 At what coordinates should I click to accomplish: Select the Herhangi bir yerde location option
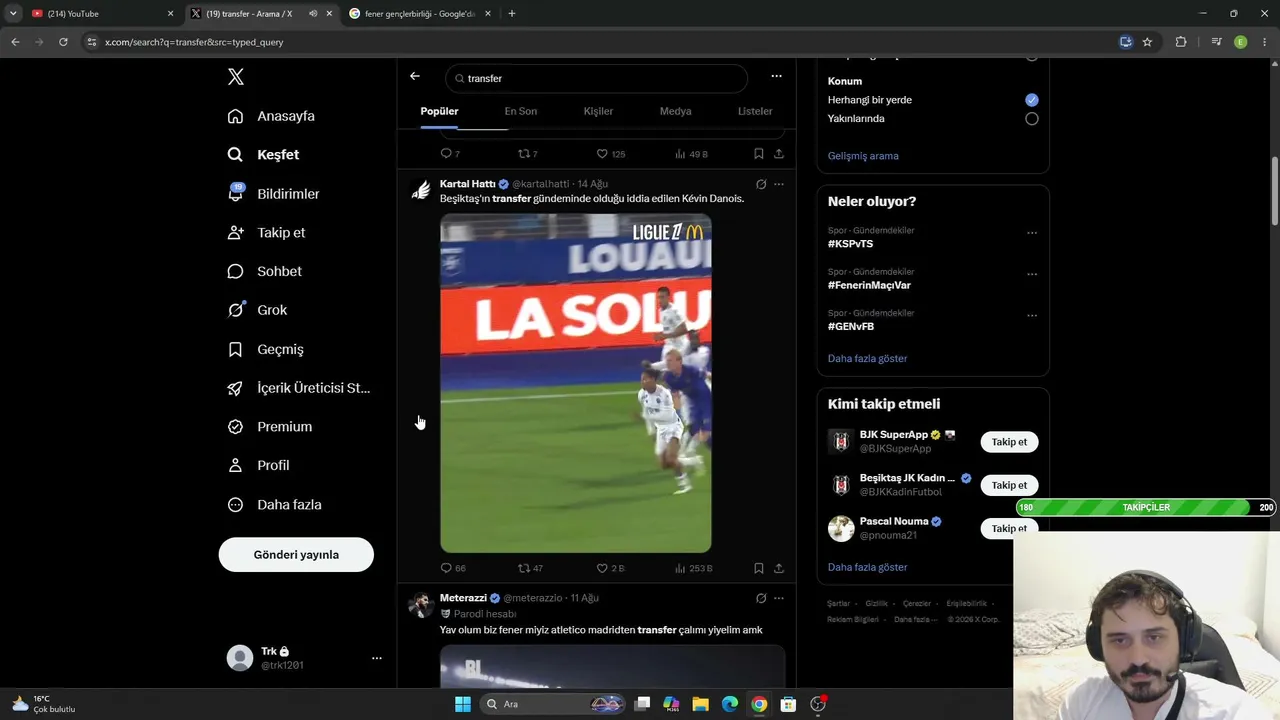point(1032,100)
